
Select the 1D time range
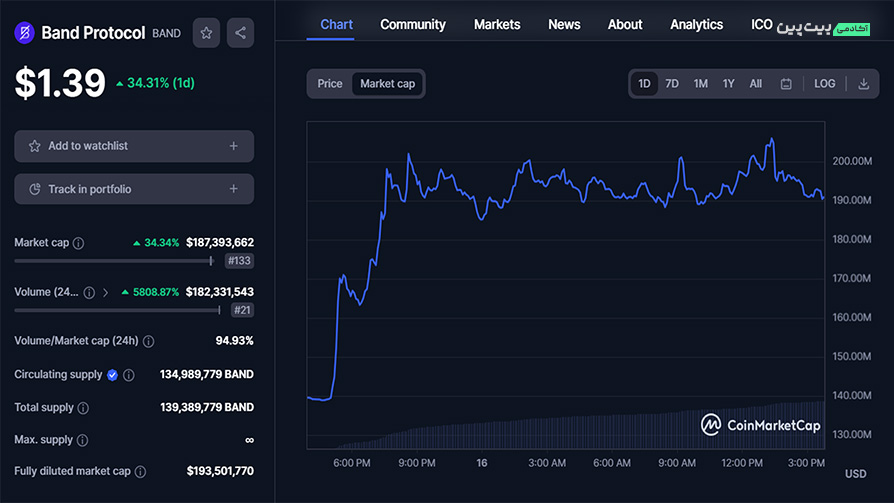[x=644, y=84]
